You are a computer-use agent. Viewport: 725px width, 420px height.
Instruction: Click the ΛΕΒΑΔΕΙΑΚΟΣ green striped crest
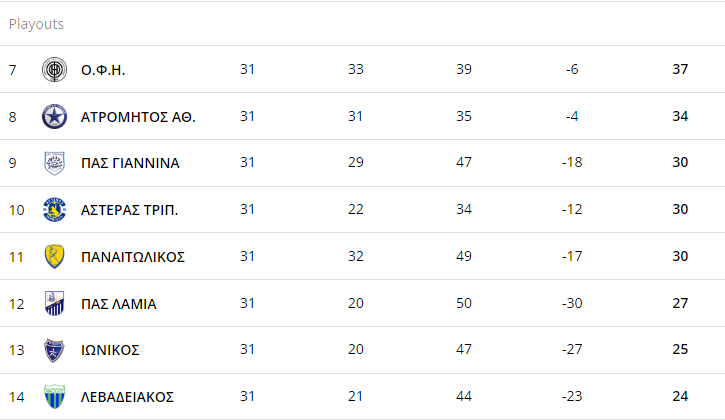coord(54,396)
